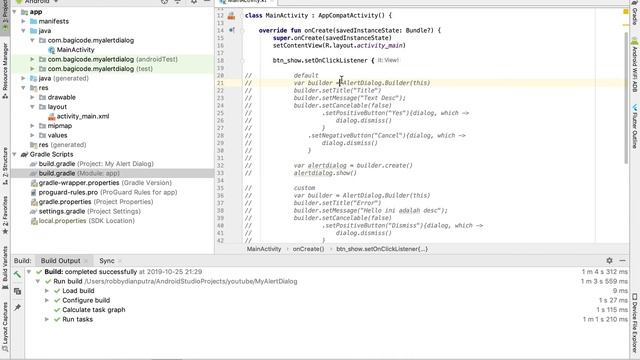Click the class gutter icon on line 12

tap(231, 16)
